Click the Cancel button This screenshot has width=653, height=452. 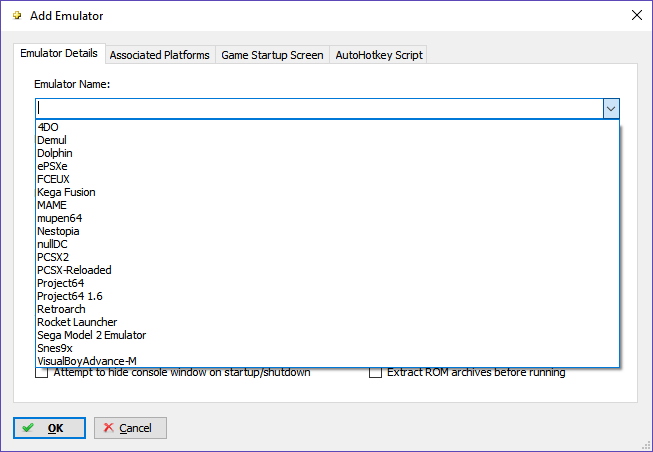(130, 428)
